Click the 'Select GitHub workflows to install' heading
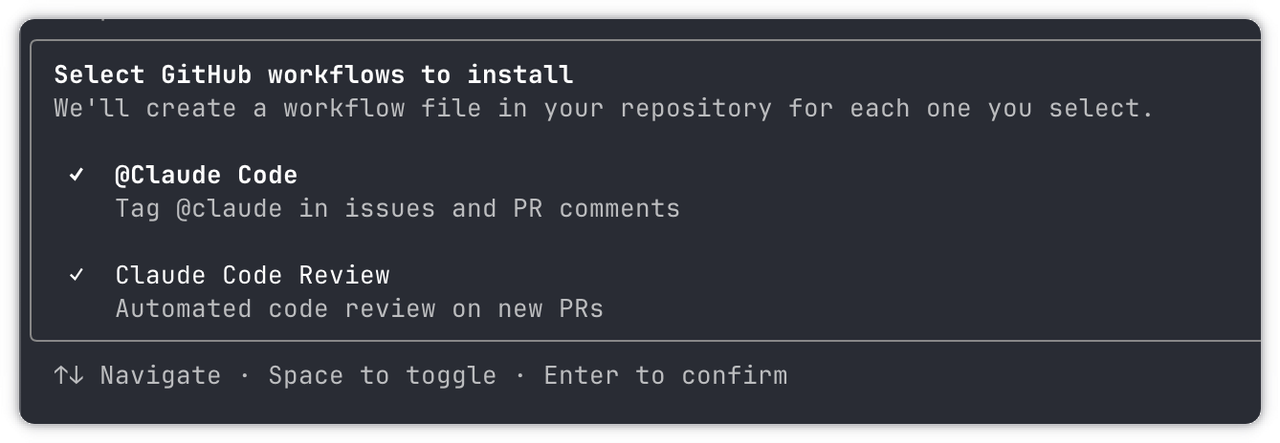1280x443 pixels. pyautogui.click(x=313, y=75)
